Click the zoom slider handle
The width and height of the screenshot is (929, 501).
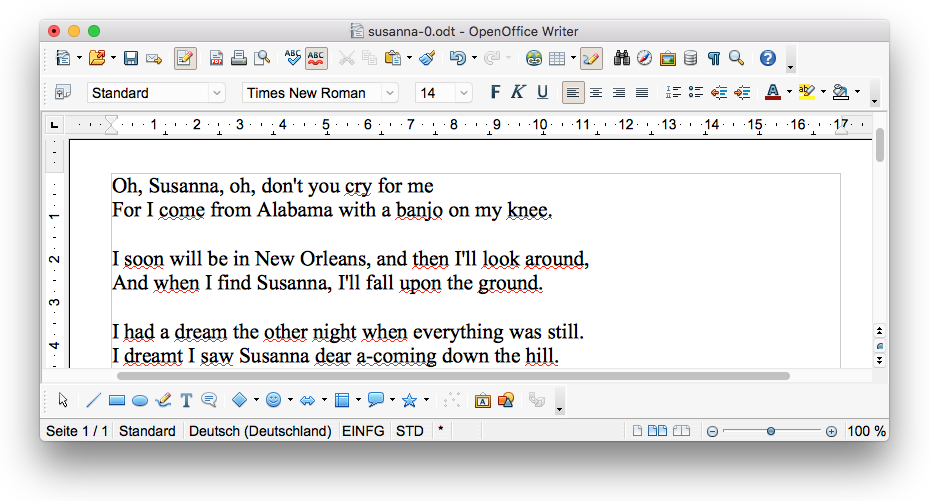tap(771, 431)
